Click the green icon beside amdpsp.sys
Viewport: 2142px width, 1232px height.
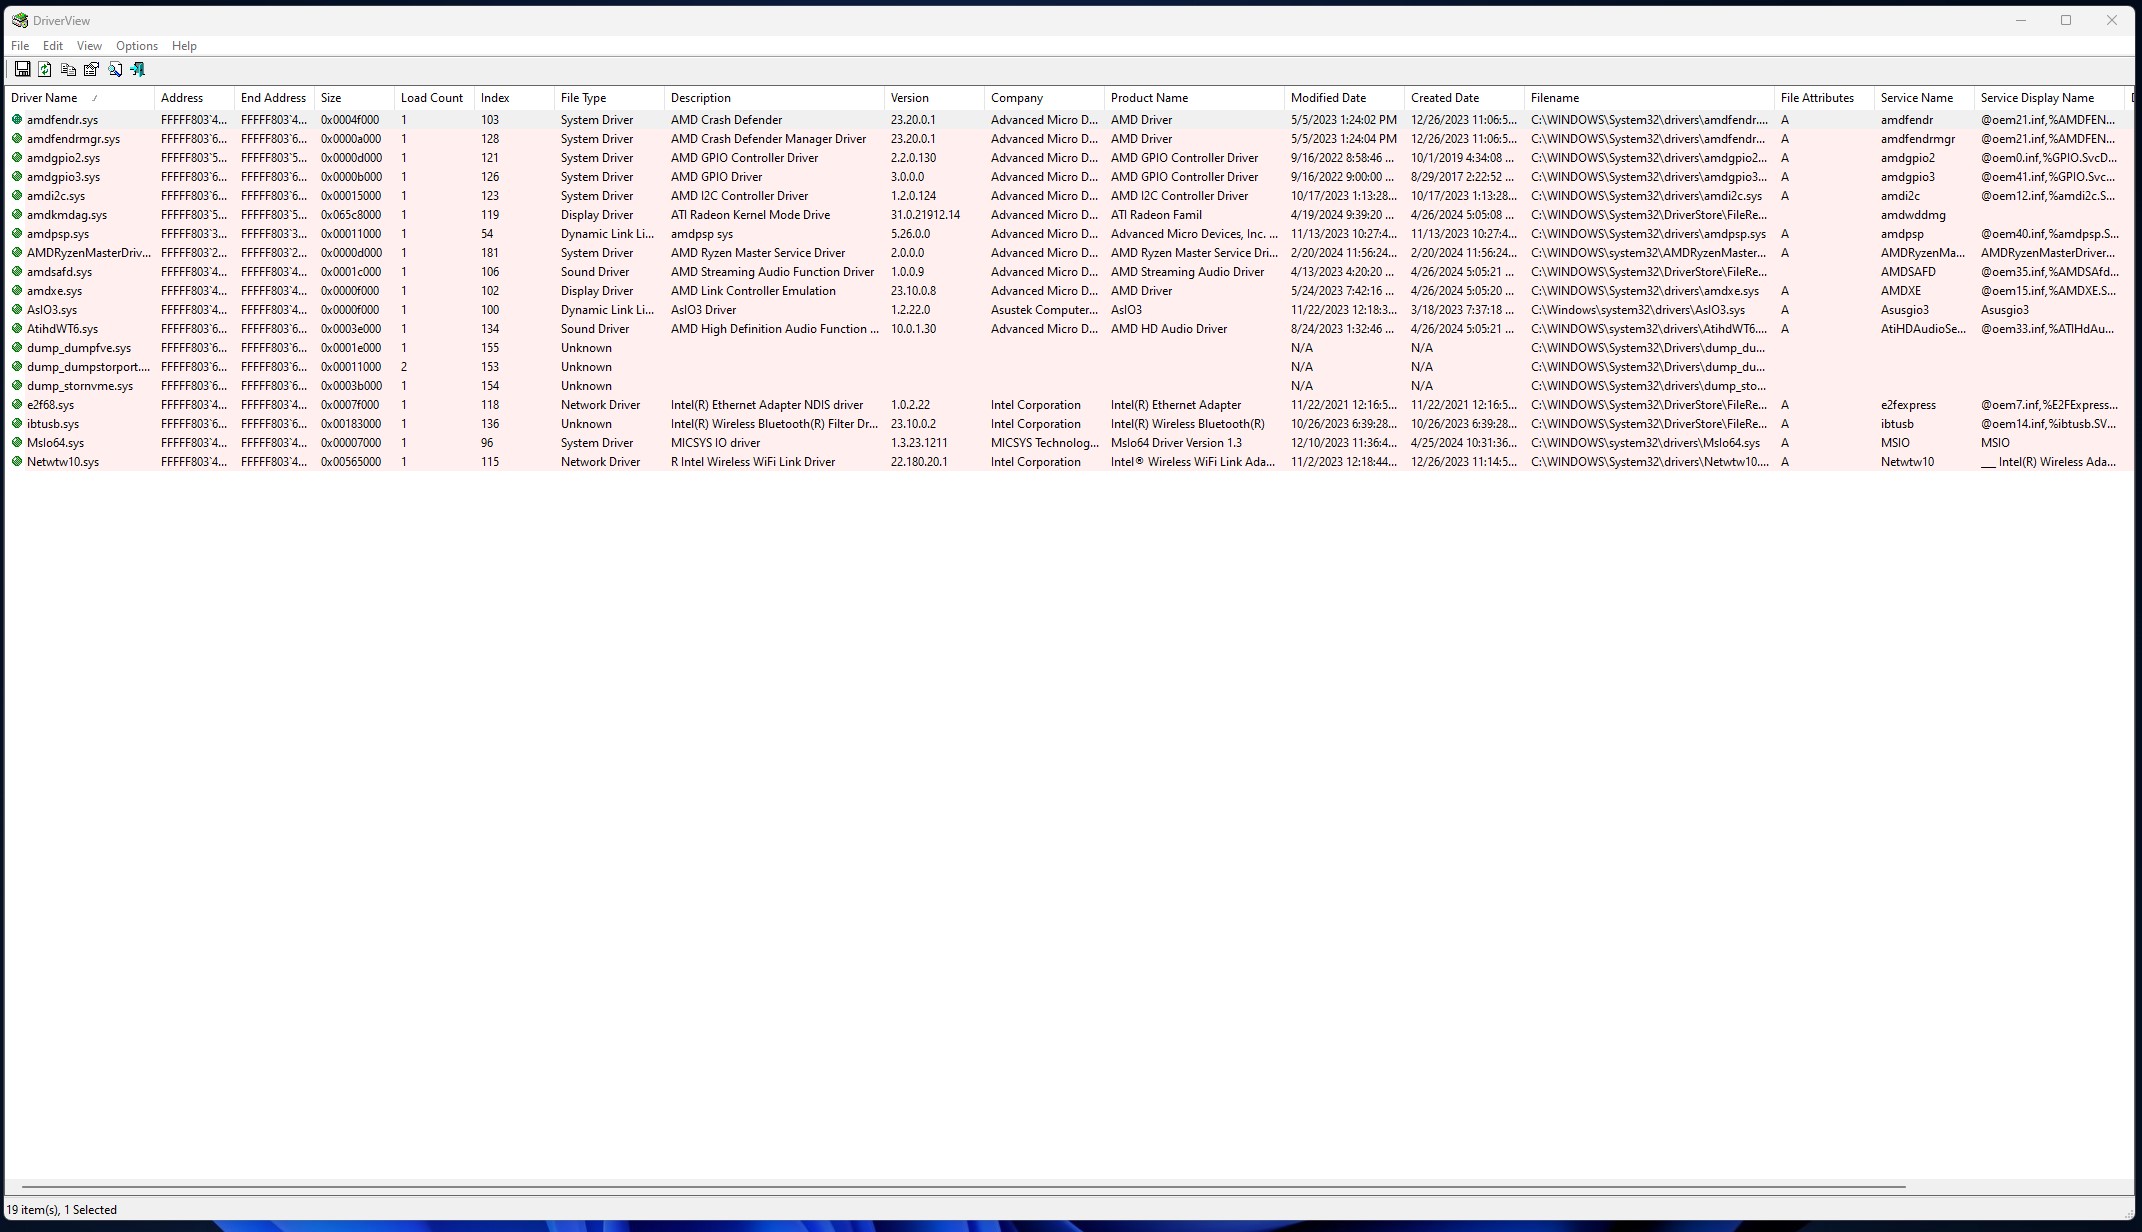pyautogui.click(x=17, y=233)
